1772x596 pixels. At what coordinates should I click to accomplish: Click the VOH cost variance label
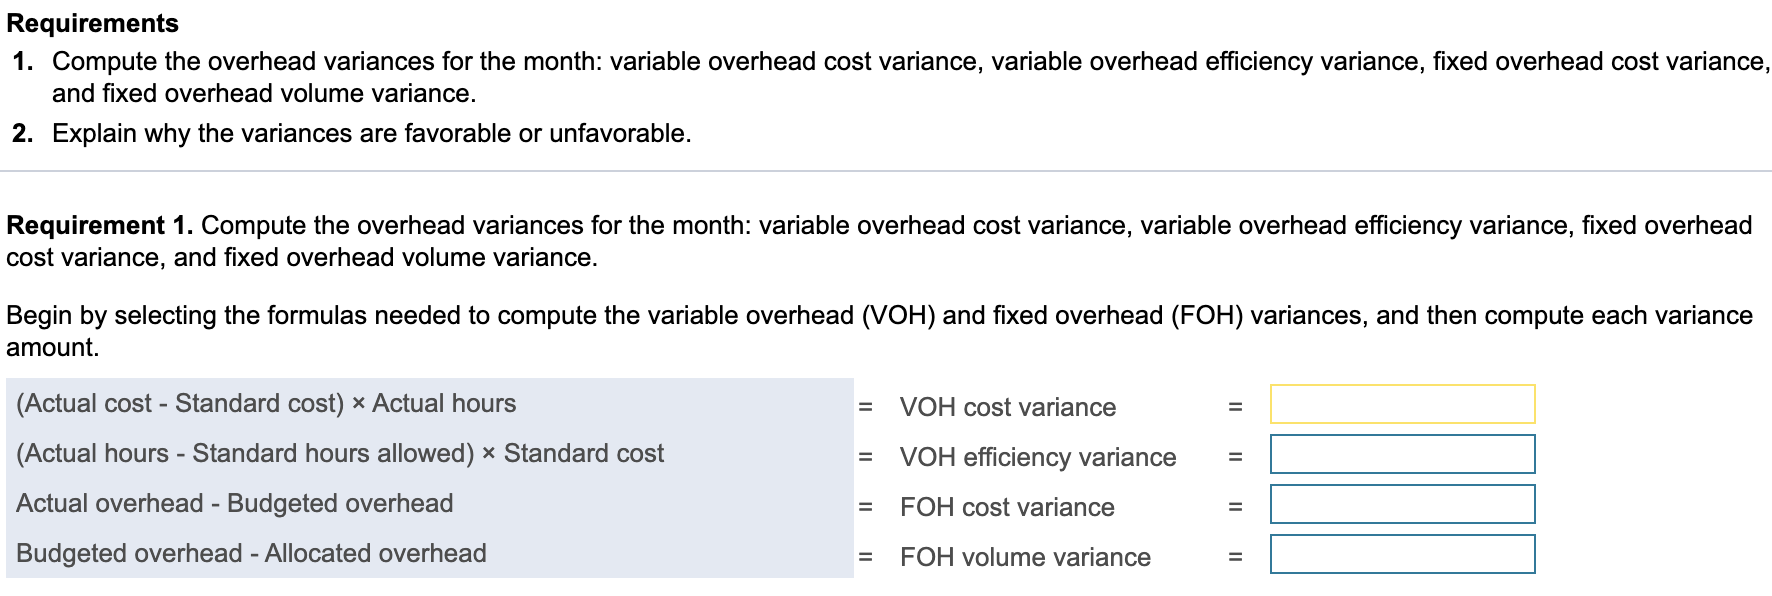[1008, 407]
